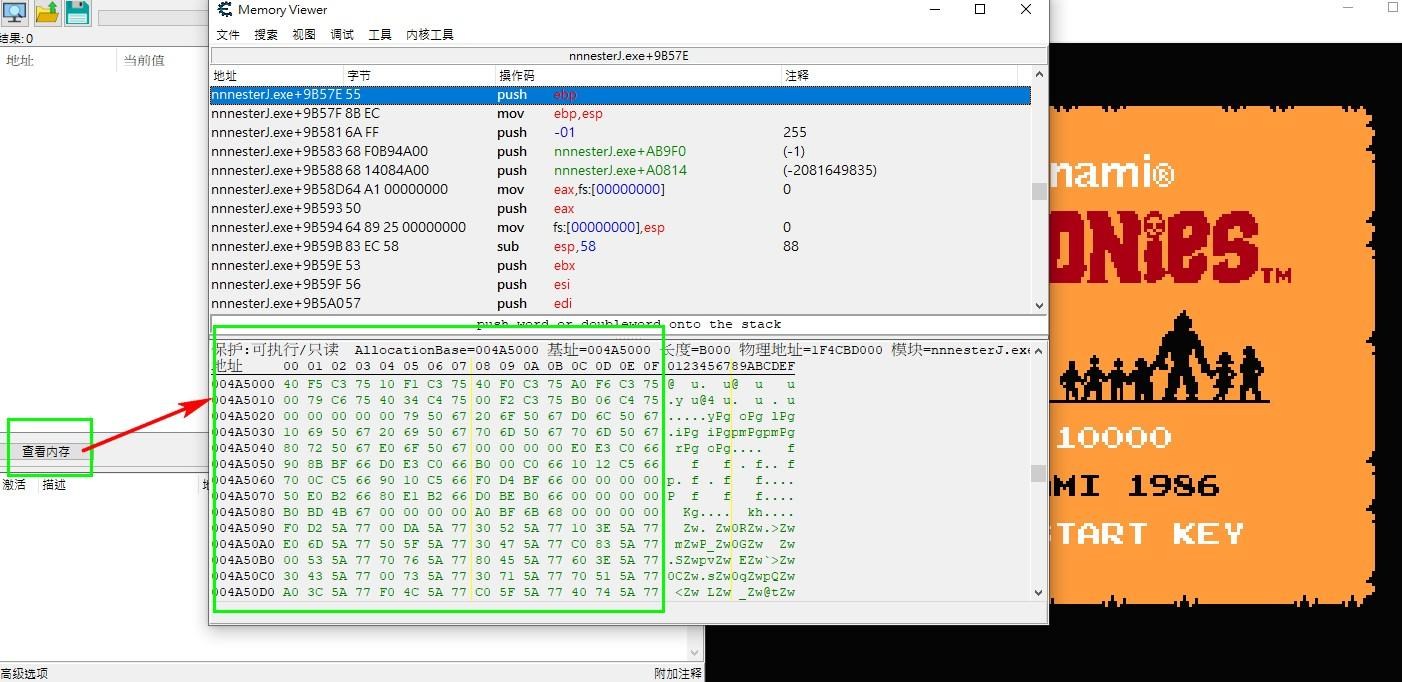
Task: Click the Memory Viewer title bar icon
Action: (x=224, y=9)
